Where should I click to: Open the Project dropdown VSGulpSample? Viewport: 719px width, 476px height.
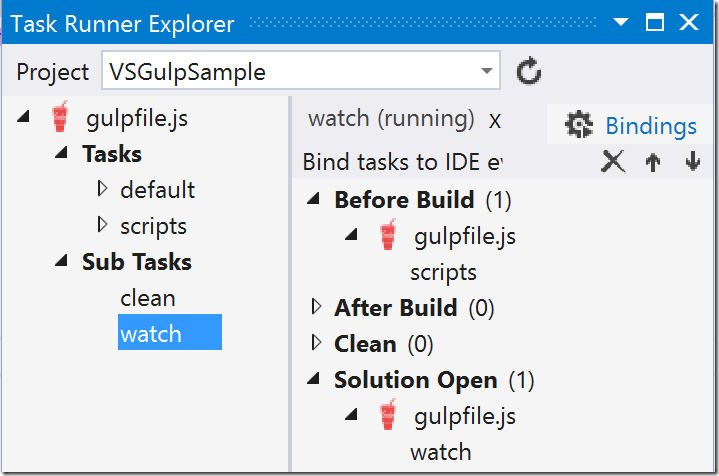tap(301, 71)
